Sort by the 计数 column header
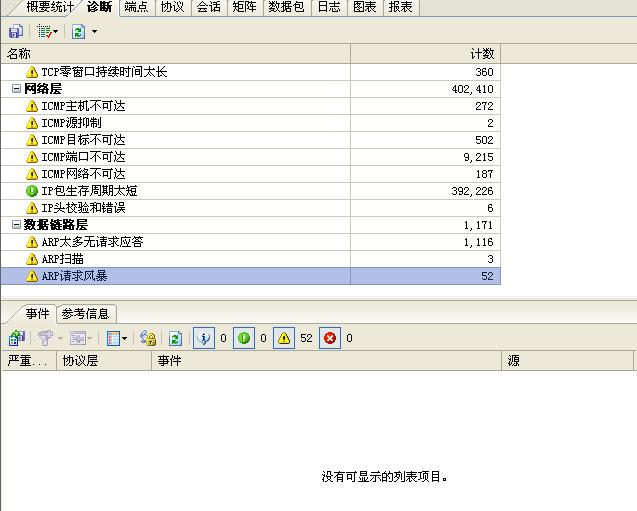 coord(425,54)
